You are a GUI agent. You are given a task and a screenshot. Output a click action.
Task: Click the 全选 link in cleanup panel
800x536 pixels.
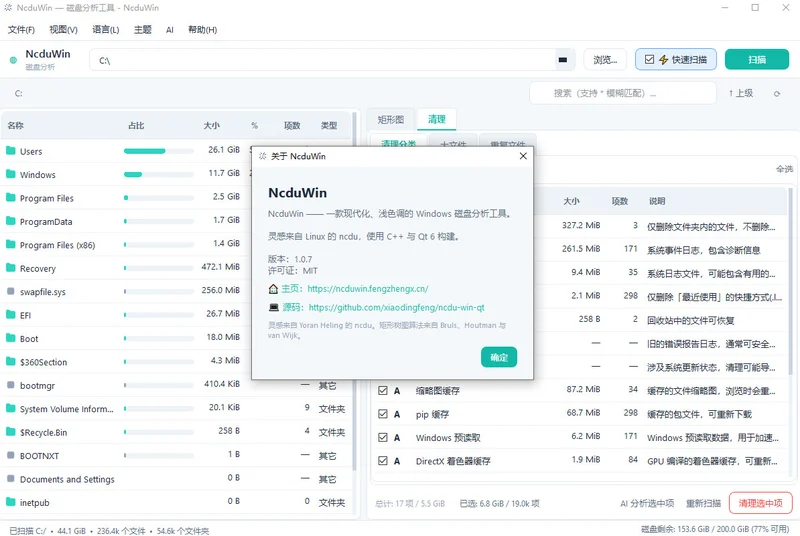click(784, 169)
